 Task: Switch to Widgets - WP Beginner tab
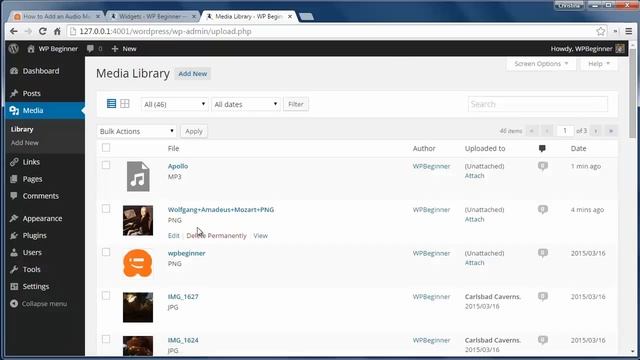[153, 16]
